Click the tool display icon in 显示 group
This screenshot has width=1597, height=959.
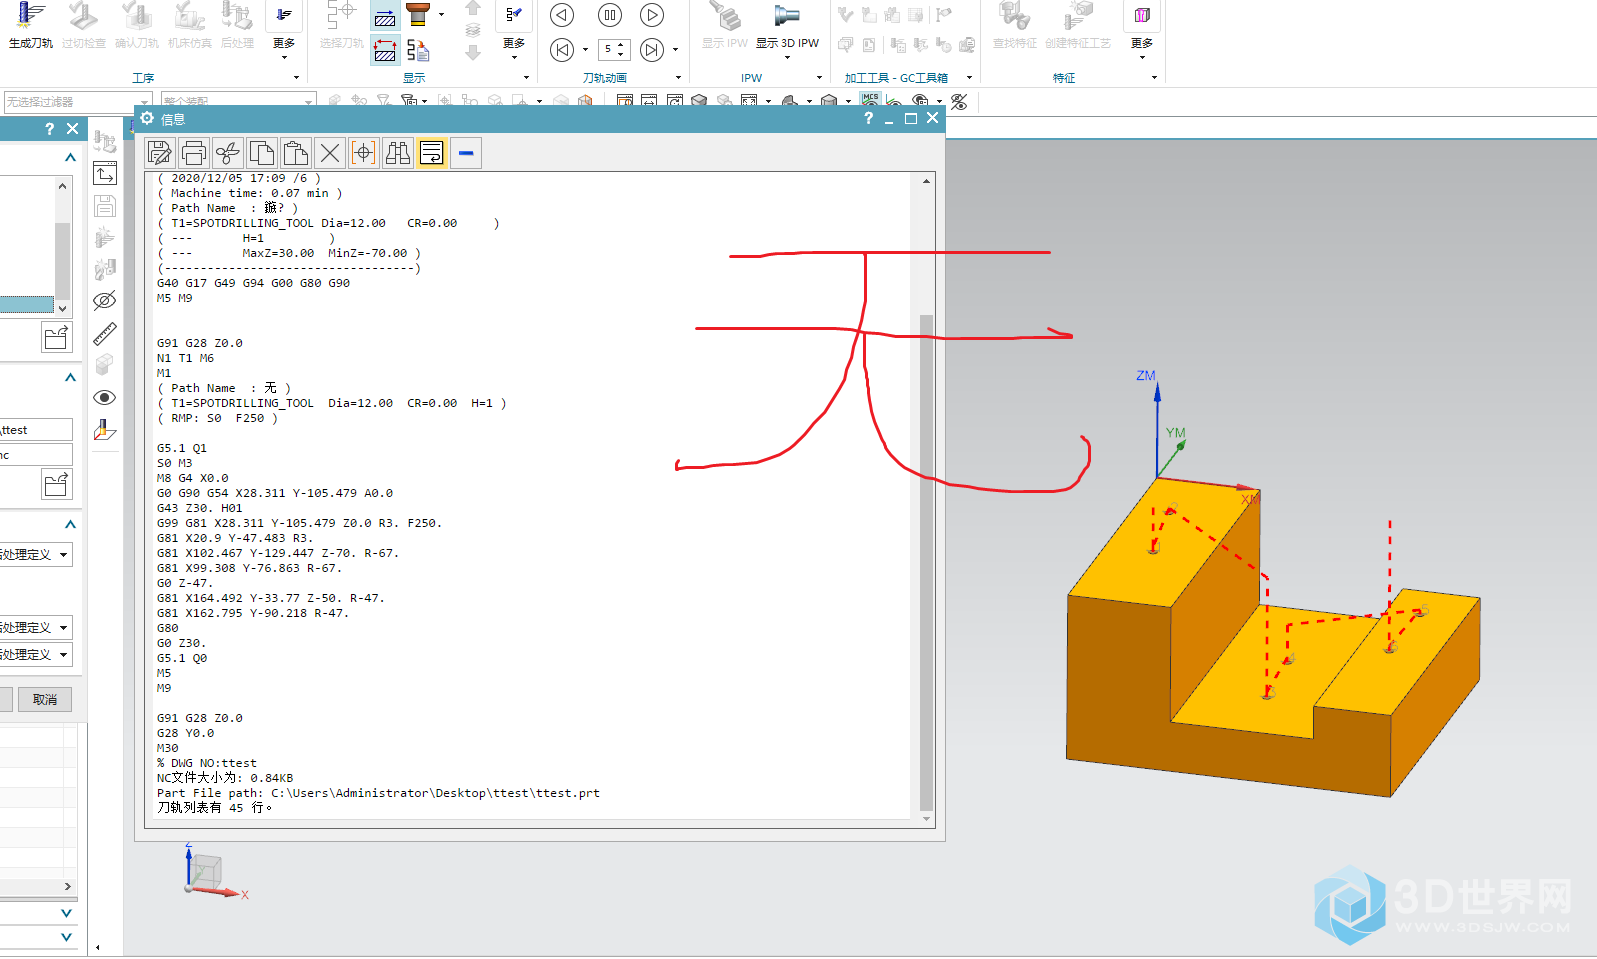(418, 15)
